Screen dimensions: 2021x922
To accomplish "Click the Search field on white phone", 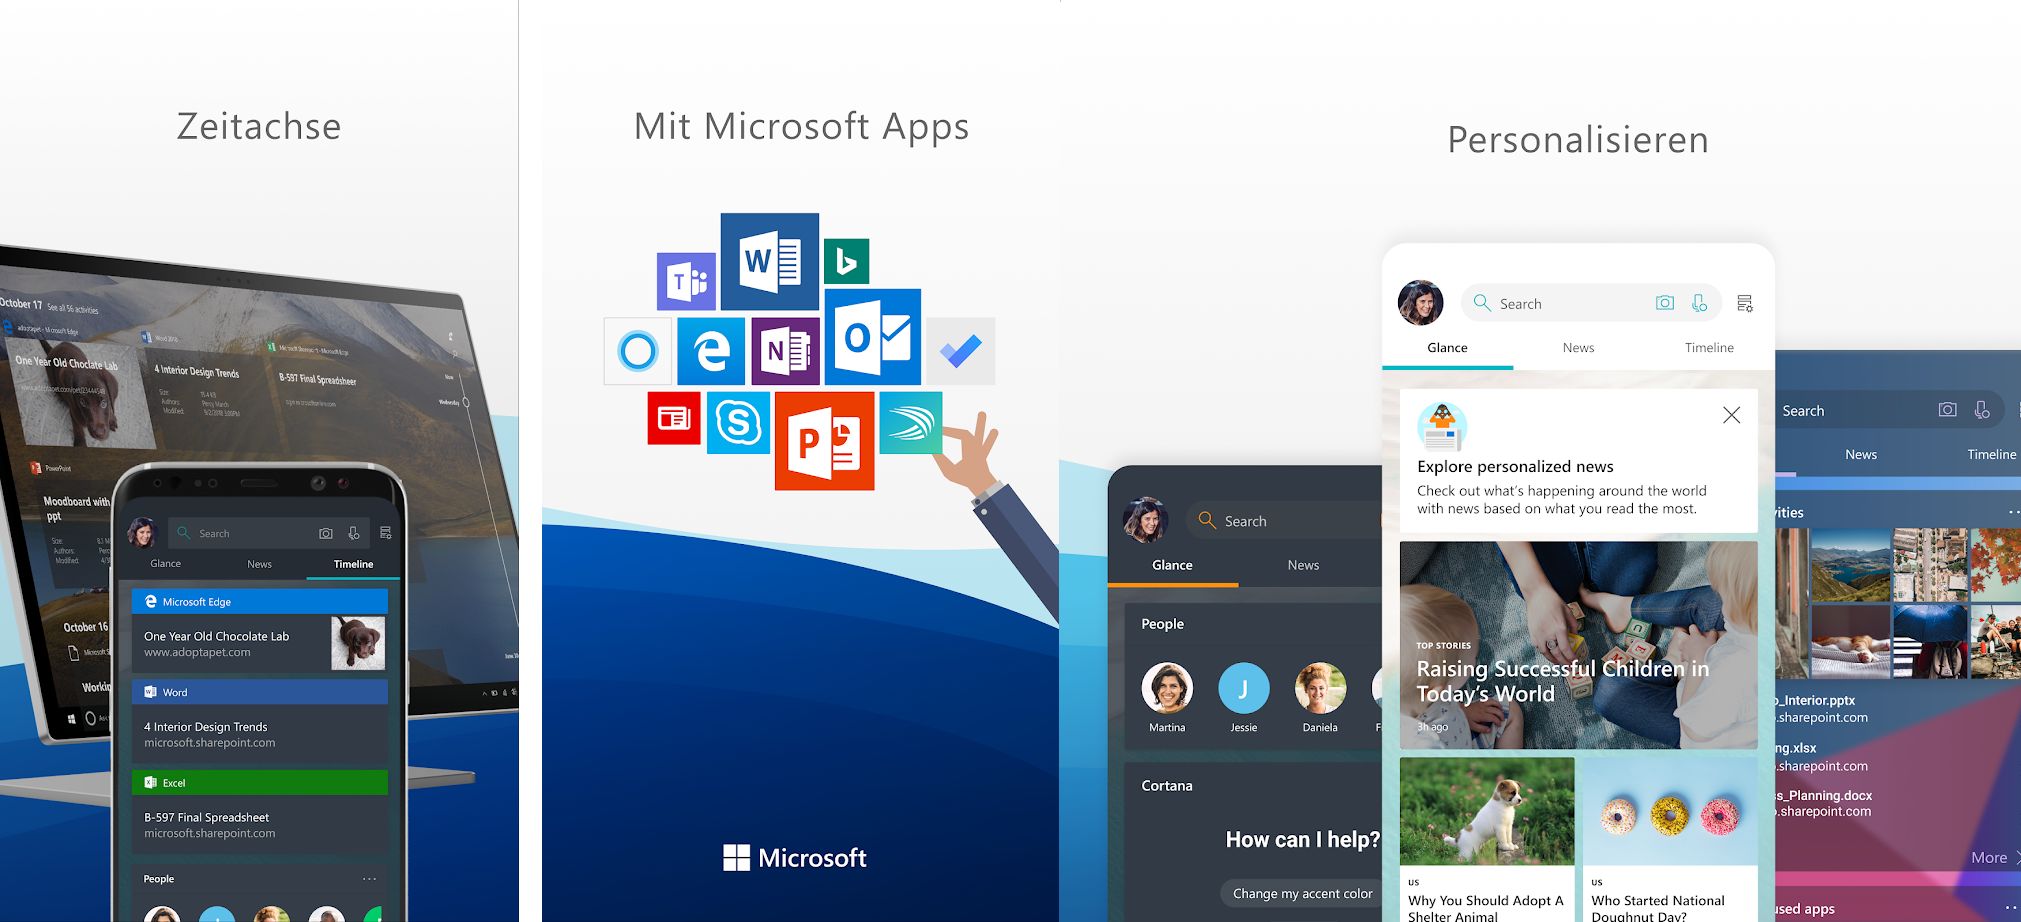I will click(1591, 303).
